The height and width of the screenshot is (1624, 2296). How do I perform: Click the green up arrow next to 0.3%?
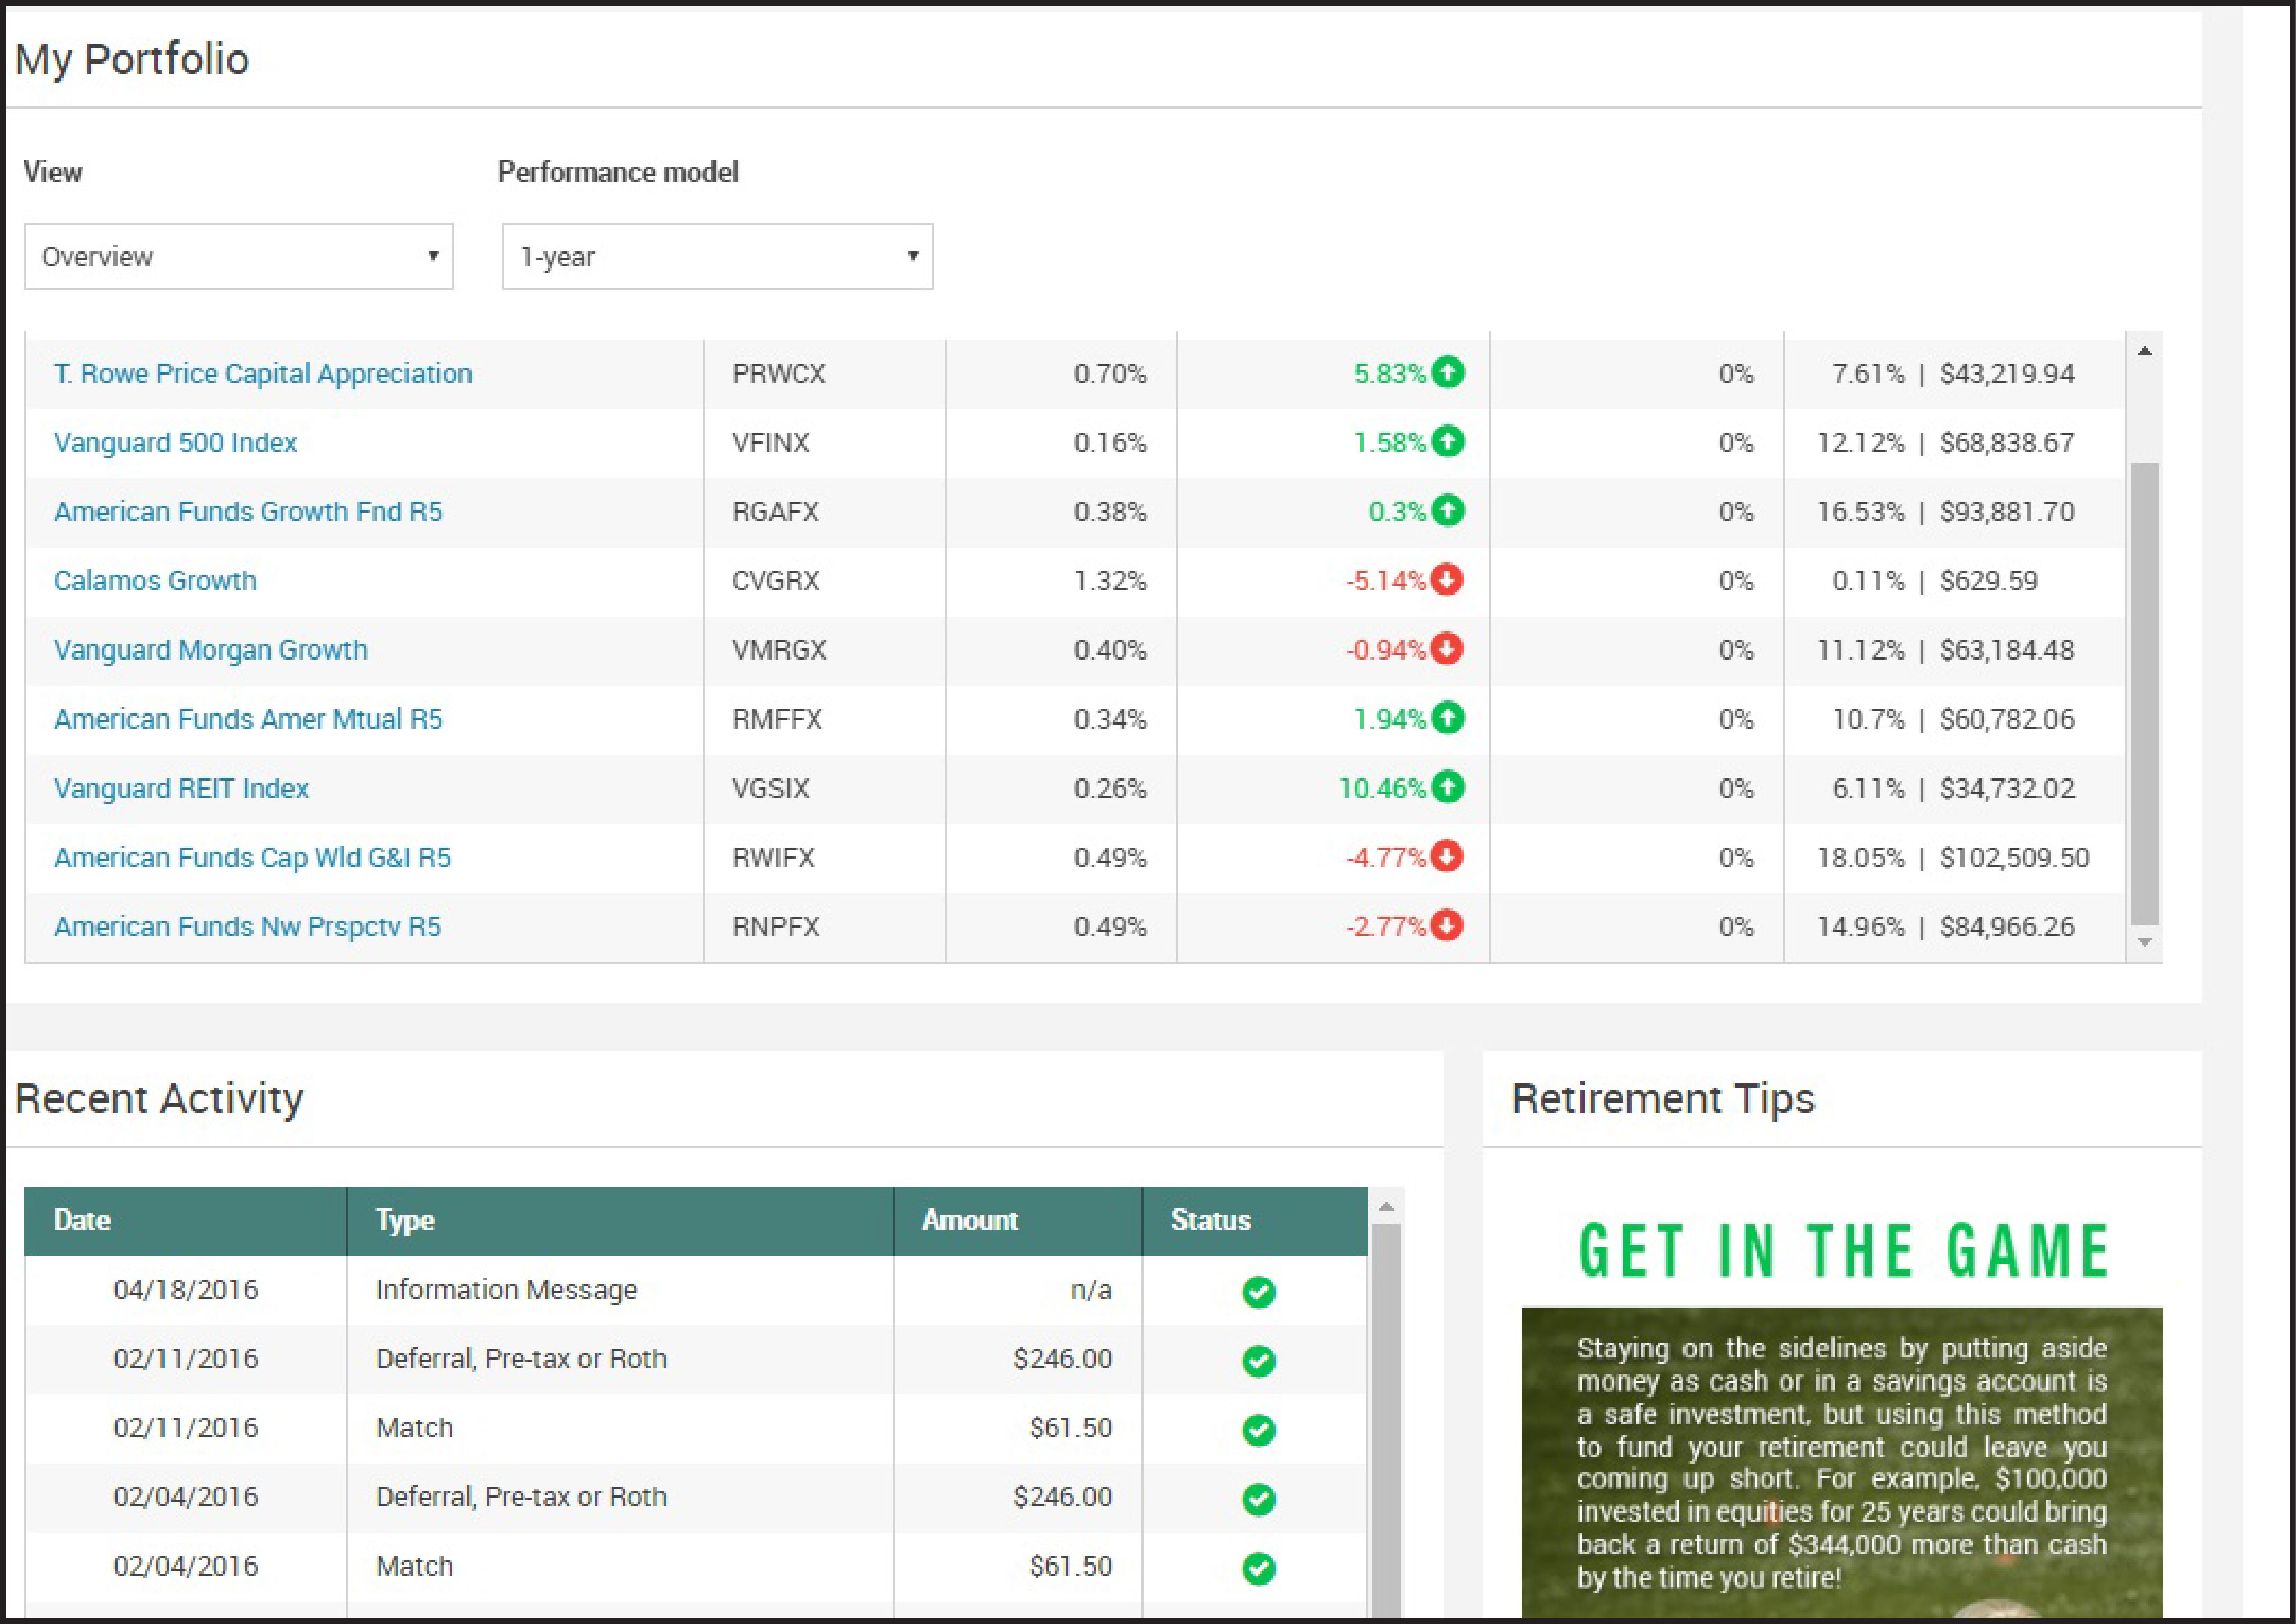(1447, 511)
